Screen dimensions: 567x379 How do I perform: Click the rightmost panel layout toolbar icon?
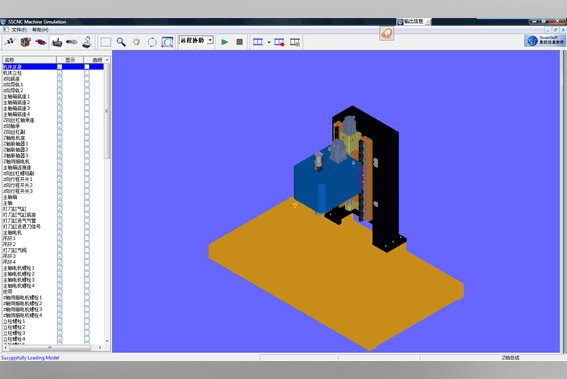coord(295,42)
